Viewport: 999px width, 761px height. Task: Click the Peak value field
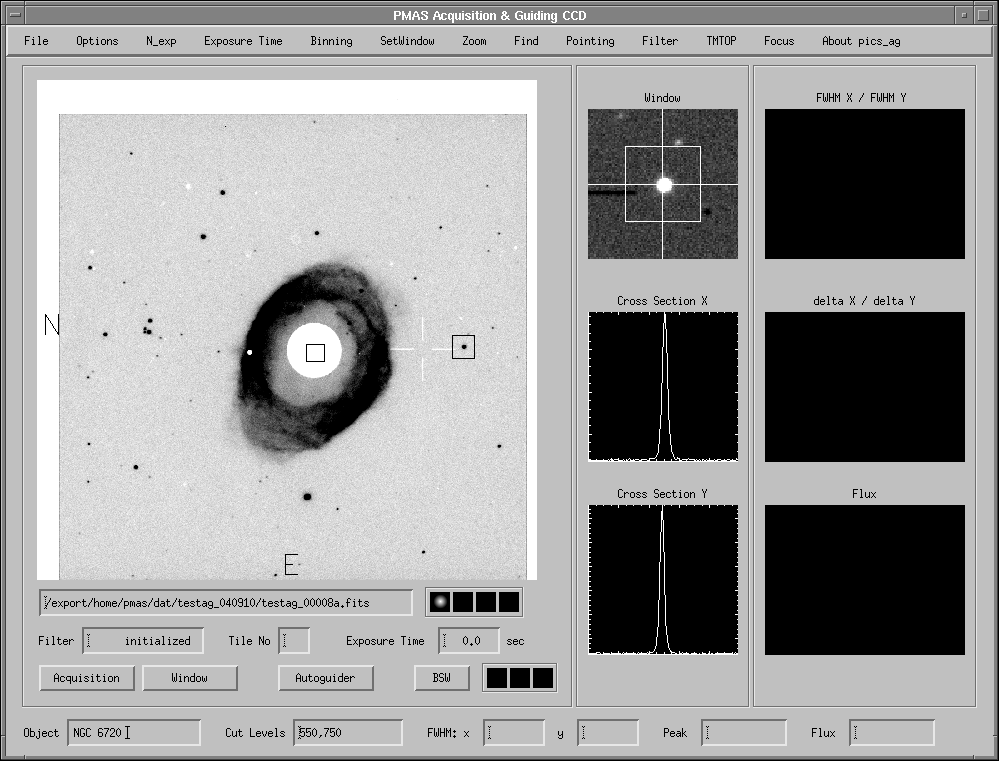coord(744,733)
